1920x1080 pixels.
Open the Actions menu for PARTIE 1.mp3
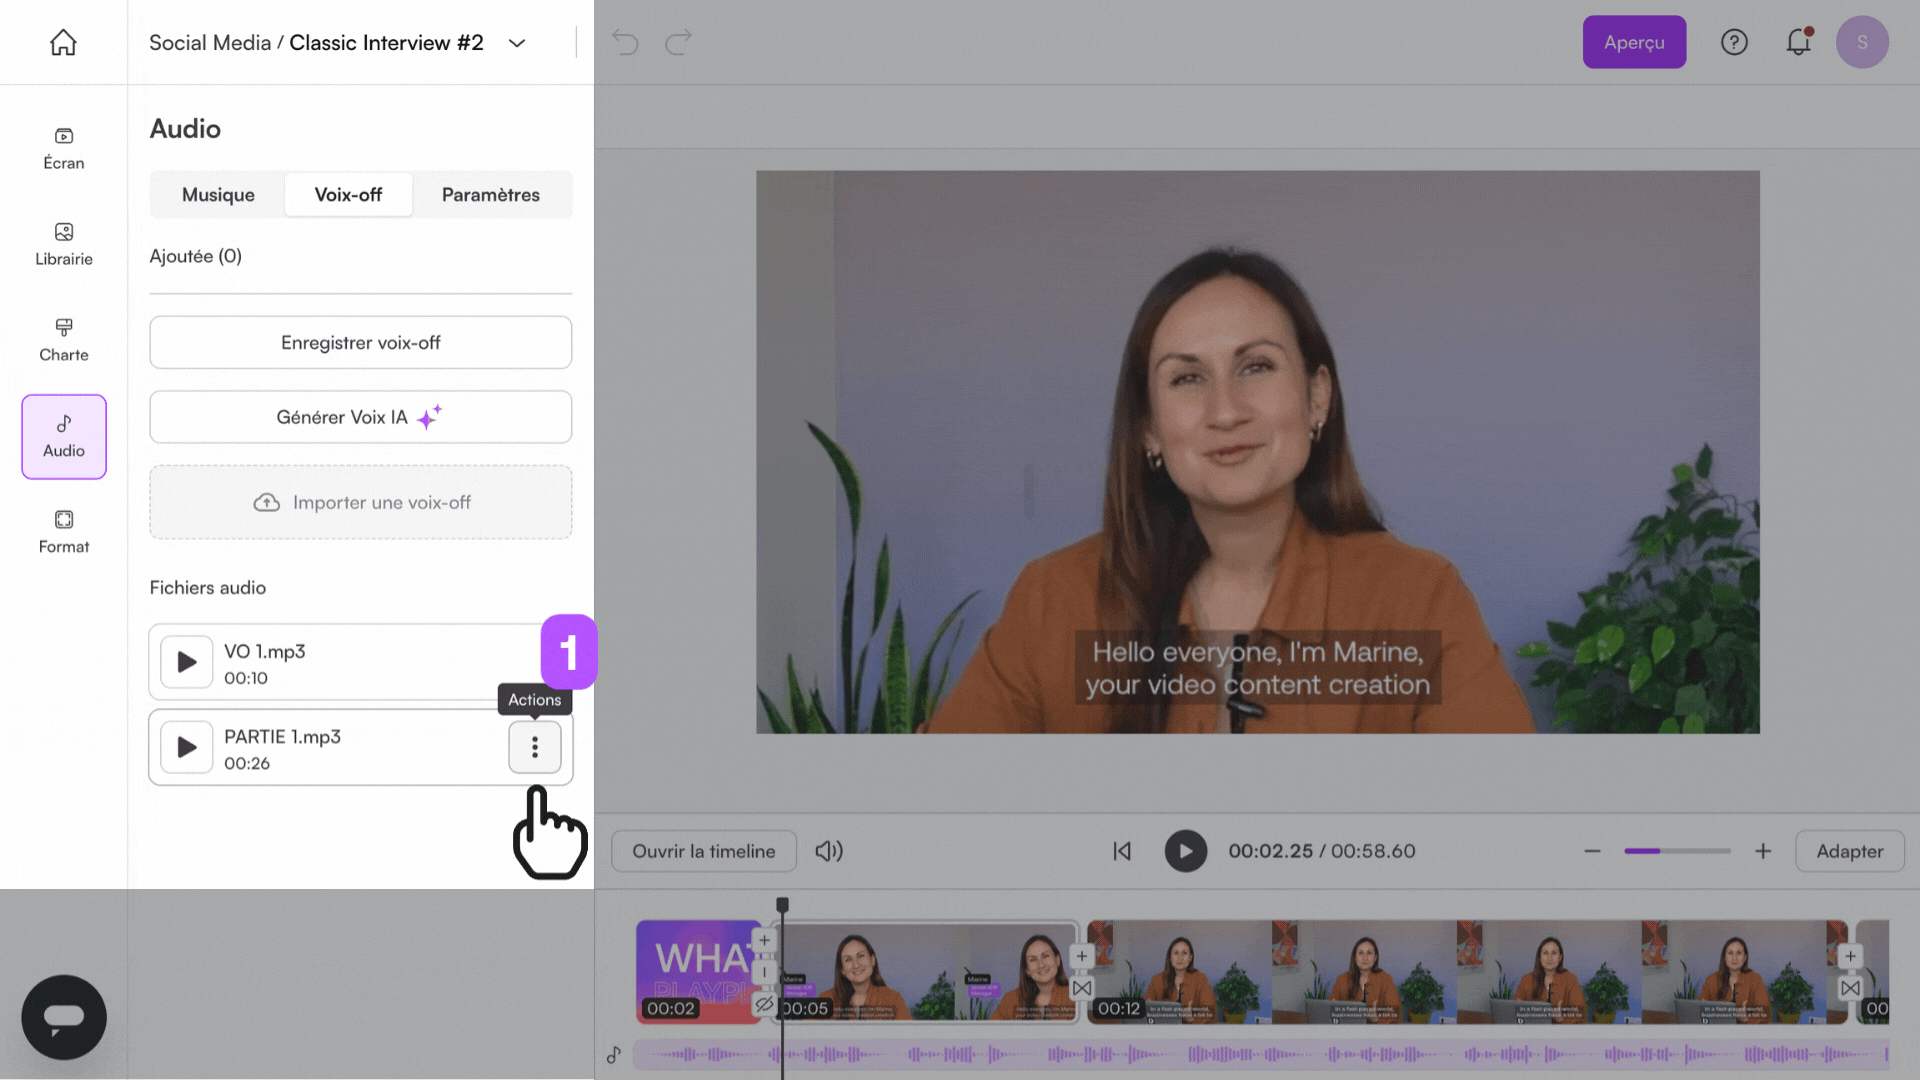coord(535,747)
